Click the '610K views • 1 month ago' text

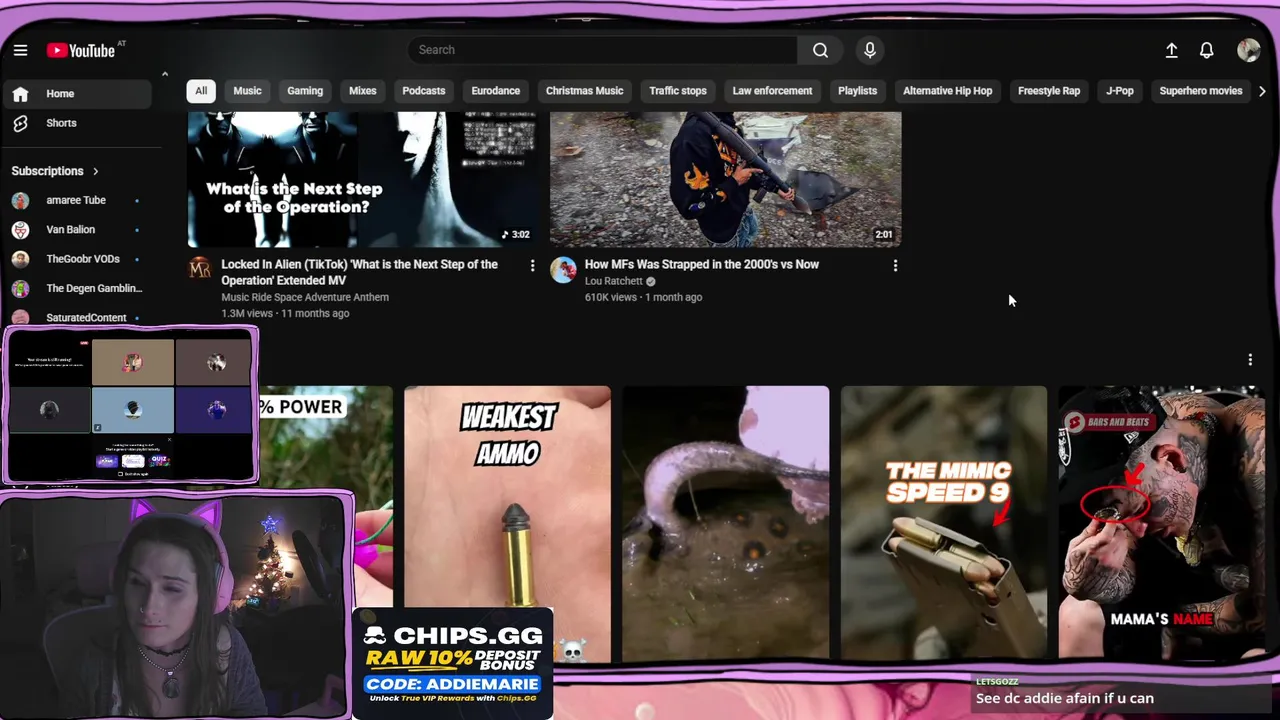tap(643, 297)
